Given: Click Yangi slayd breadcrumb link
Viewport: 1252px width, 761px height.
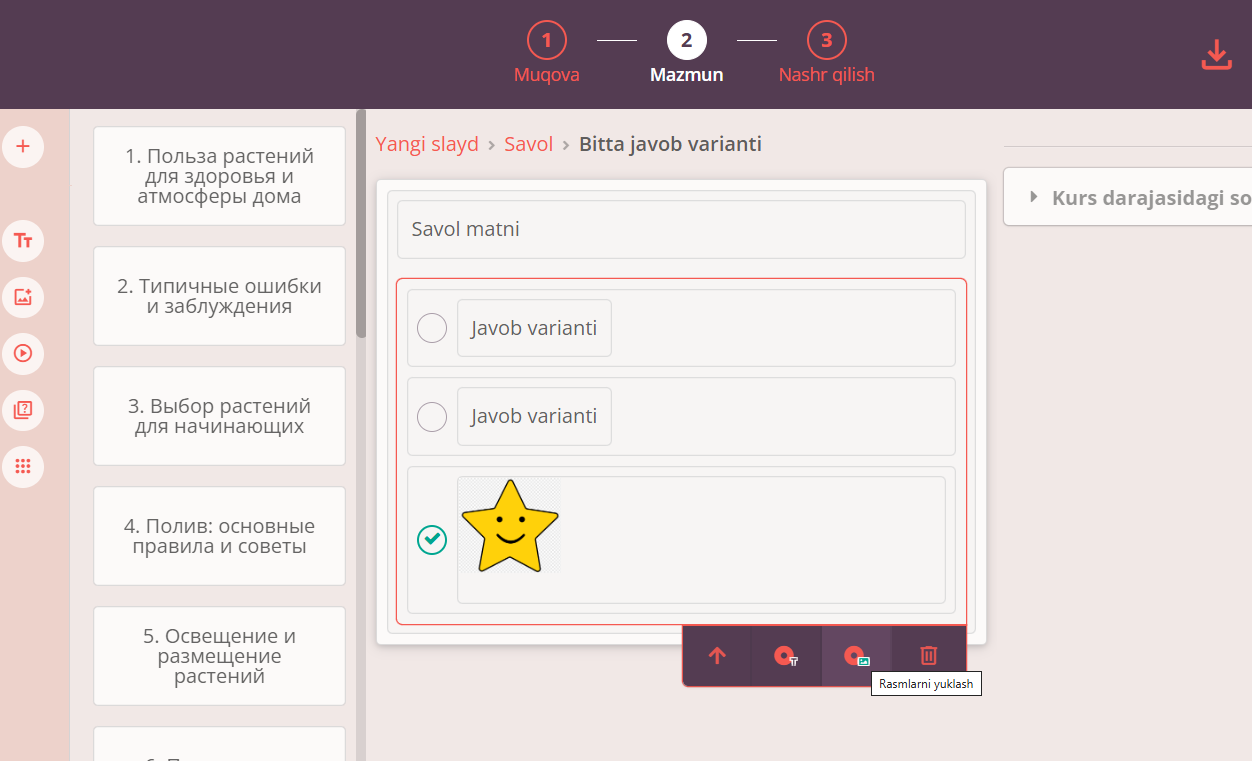Looking at the screenshot, I should 427,144.
